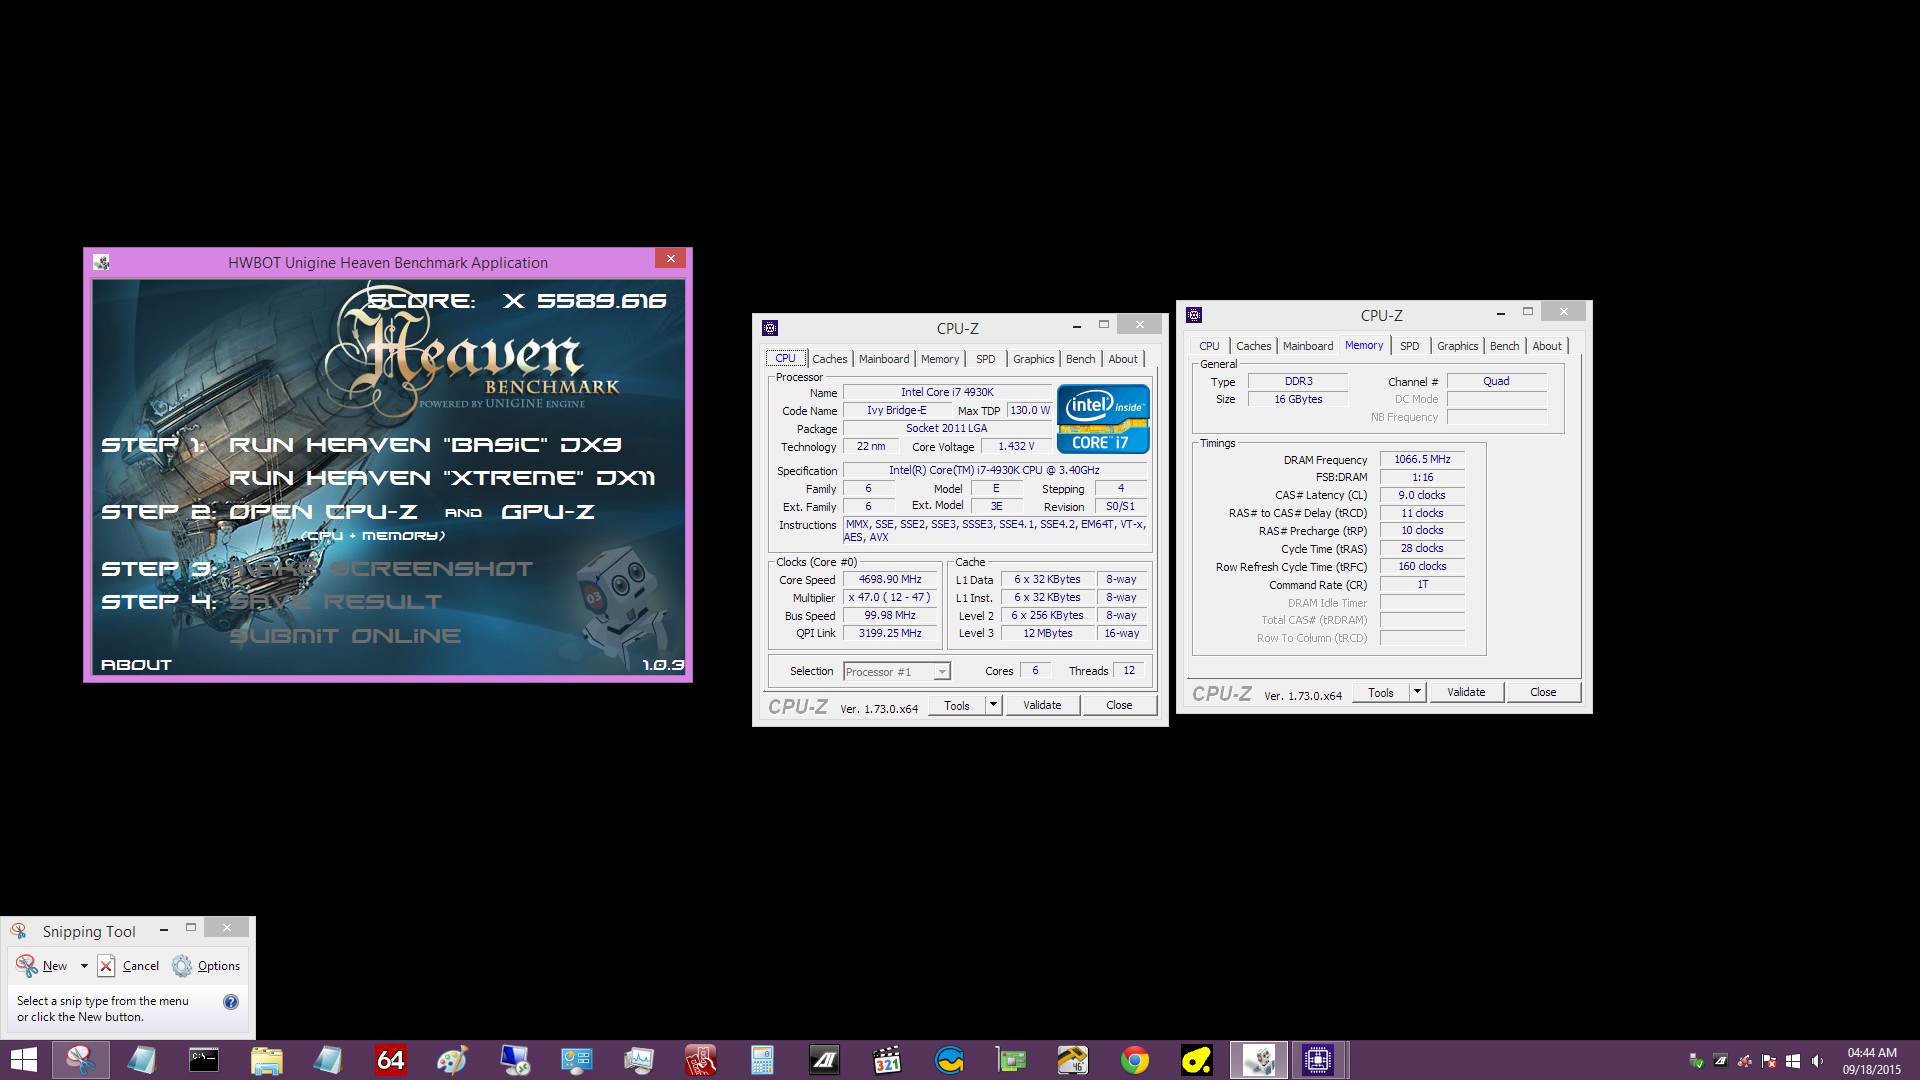The width and height of the screenshot is (1920, 1080).
Task: Switch to Caches tab in CPU-Z CPU window
Action: [x=829, y=359]
